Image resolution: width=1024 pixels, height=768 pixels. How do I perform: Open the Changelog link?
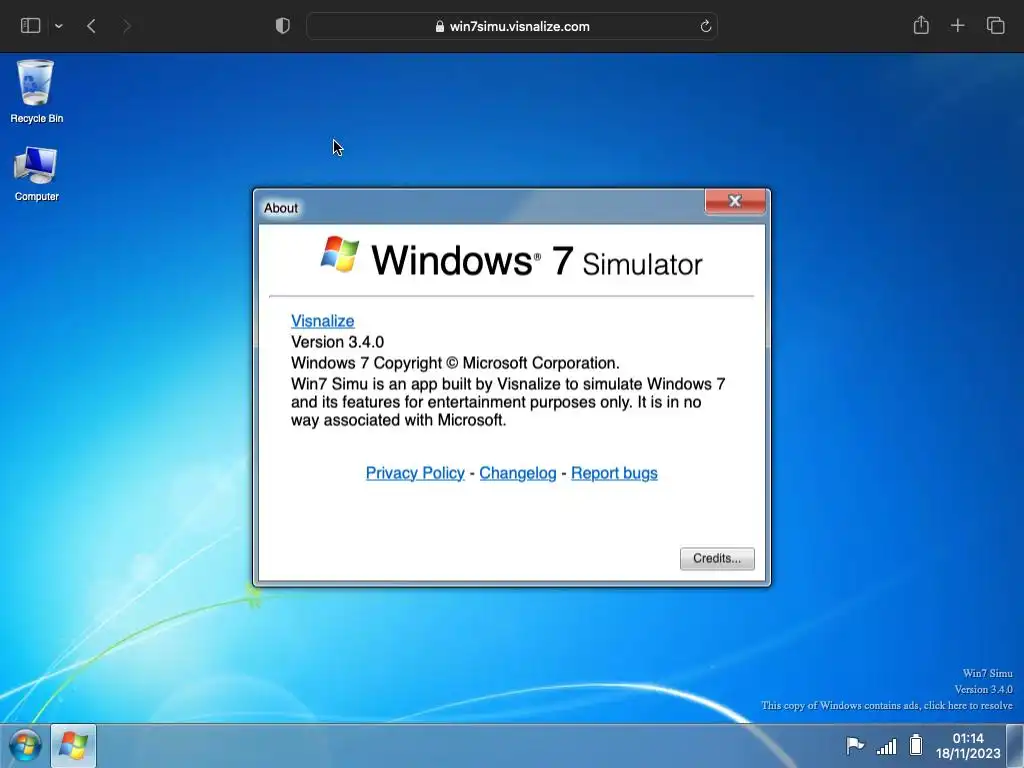tap(518, 473)
